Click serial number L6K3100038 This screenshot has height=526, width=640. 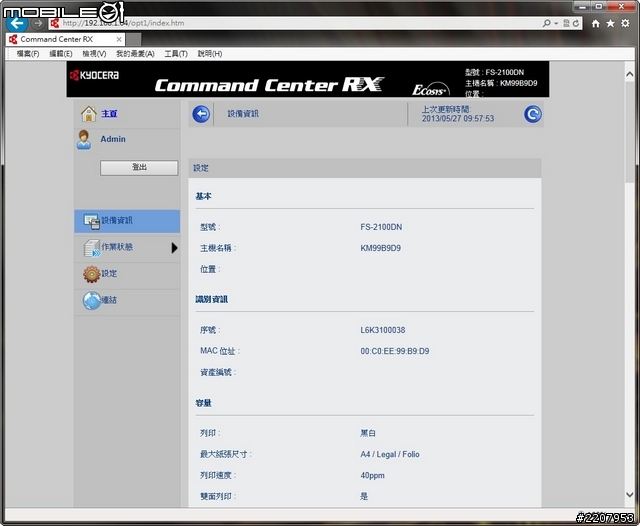click(x=382, y=330)
